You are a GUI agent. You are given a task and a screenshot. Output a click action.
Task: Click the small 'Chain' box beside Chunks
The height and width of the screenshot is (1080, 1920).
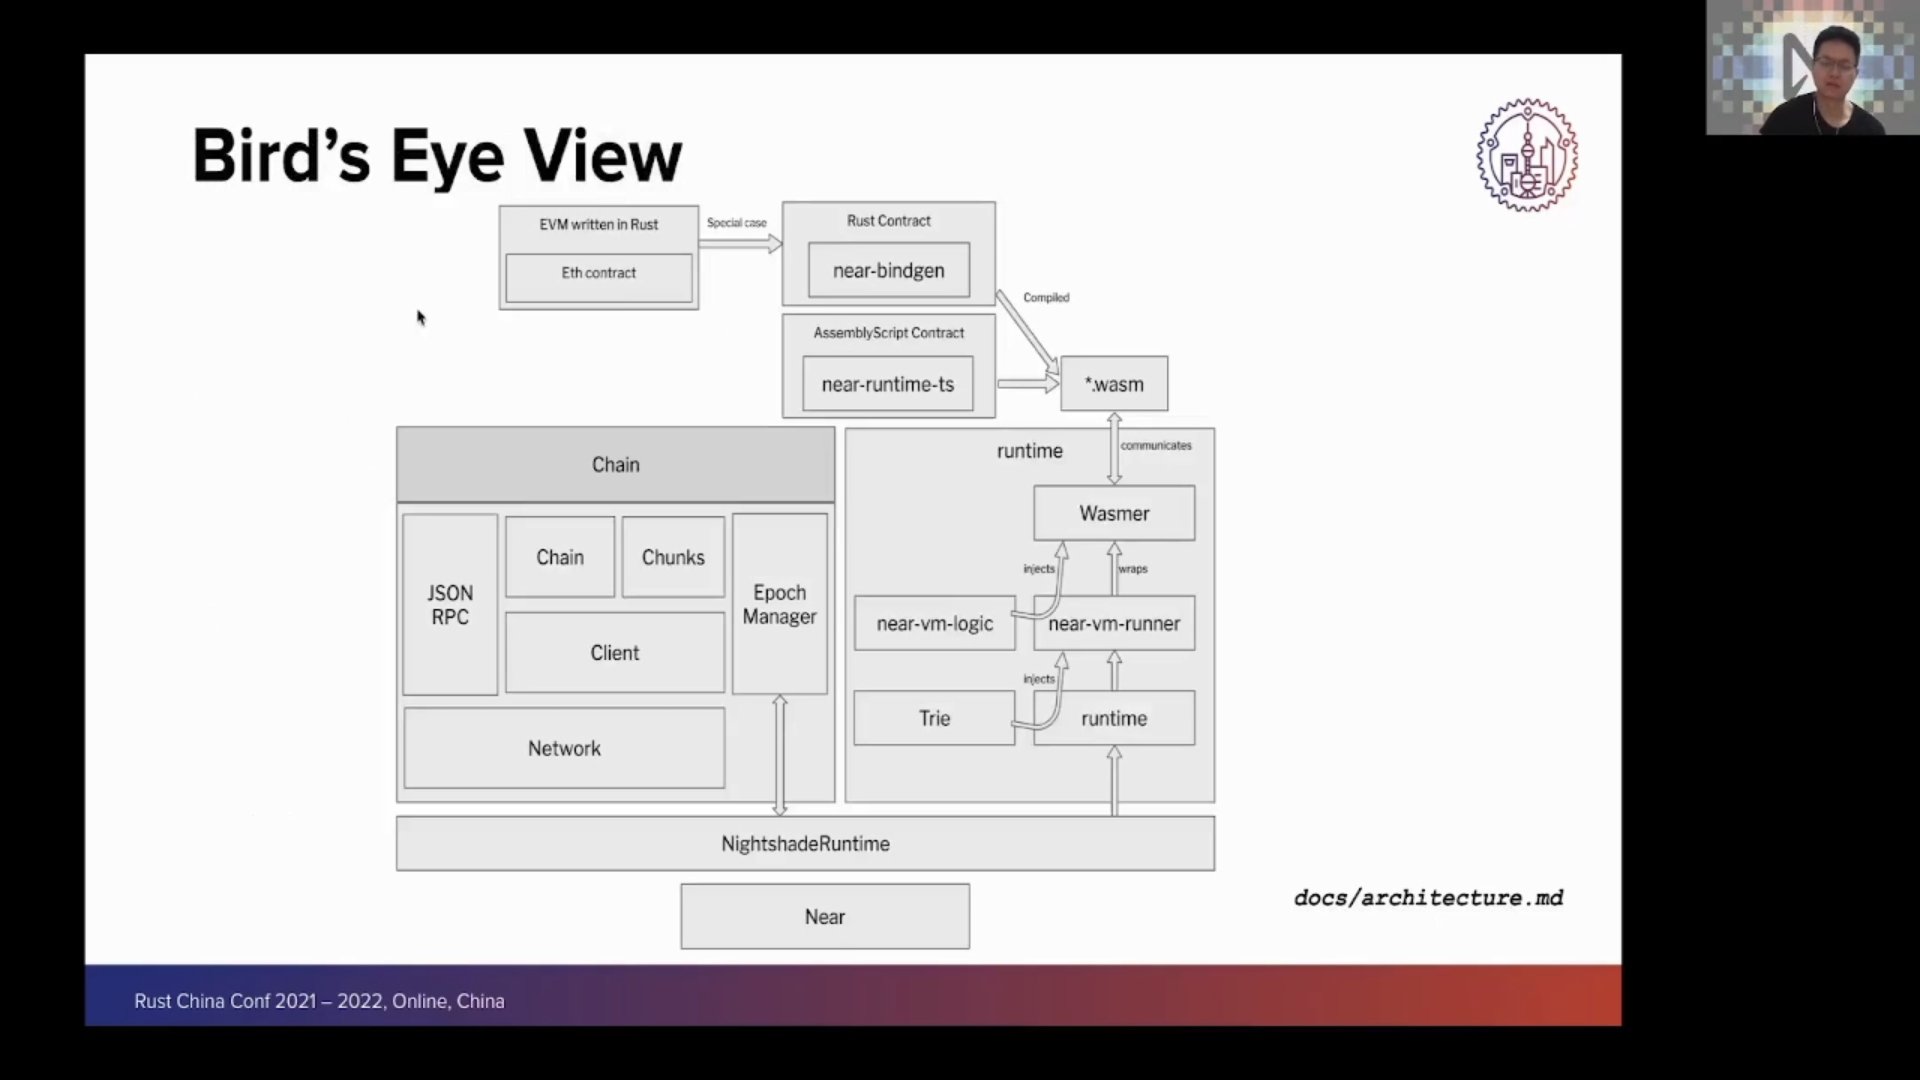pos(560,557)
